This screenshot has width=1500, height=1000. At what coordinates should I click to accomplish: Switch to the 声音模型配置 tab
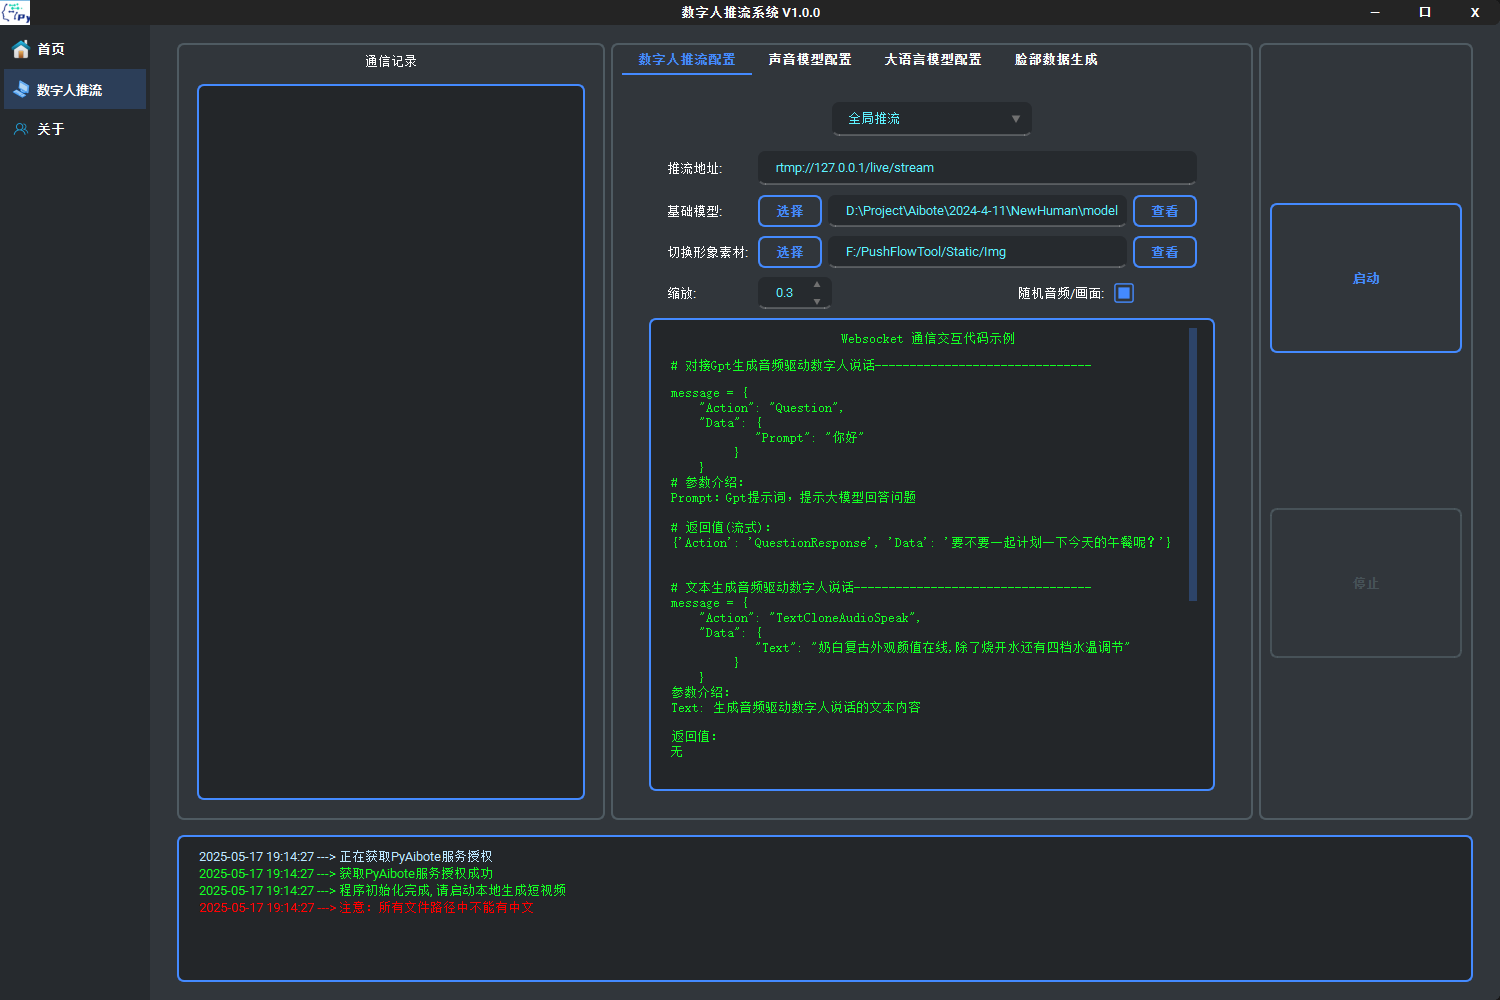click(809, 60)
